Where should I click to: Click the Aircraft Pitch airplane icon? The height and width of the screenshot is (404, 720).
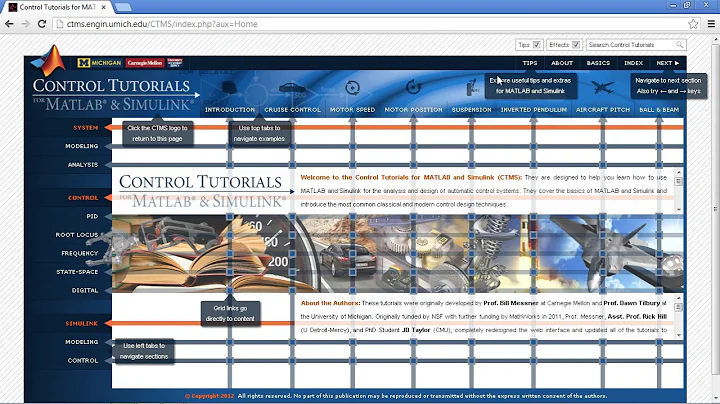pos(602,87)
